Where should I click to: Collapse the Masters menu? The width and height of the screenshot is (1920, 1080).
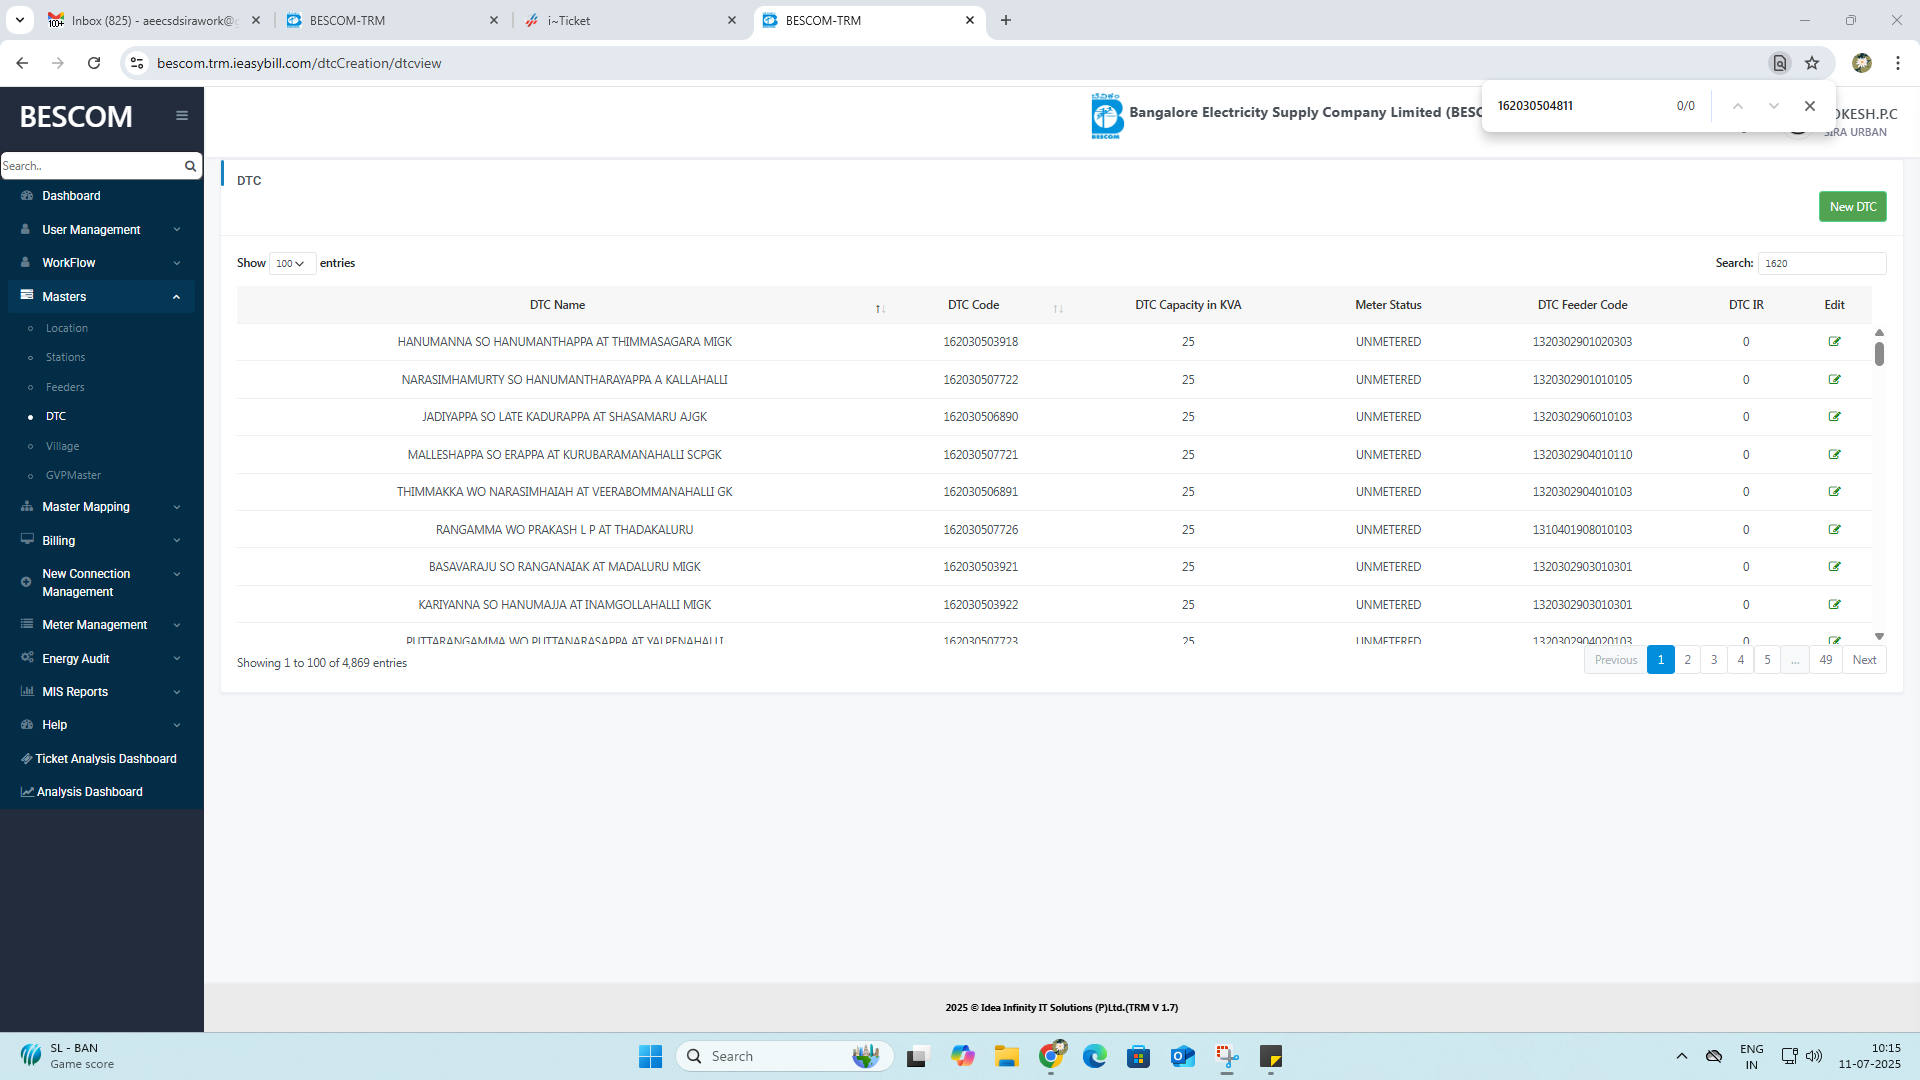pos(101,297)
